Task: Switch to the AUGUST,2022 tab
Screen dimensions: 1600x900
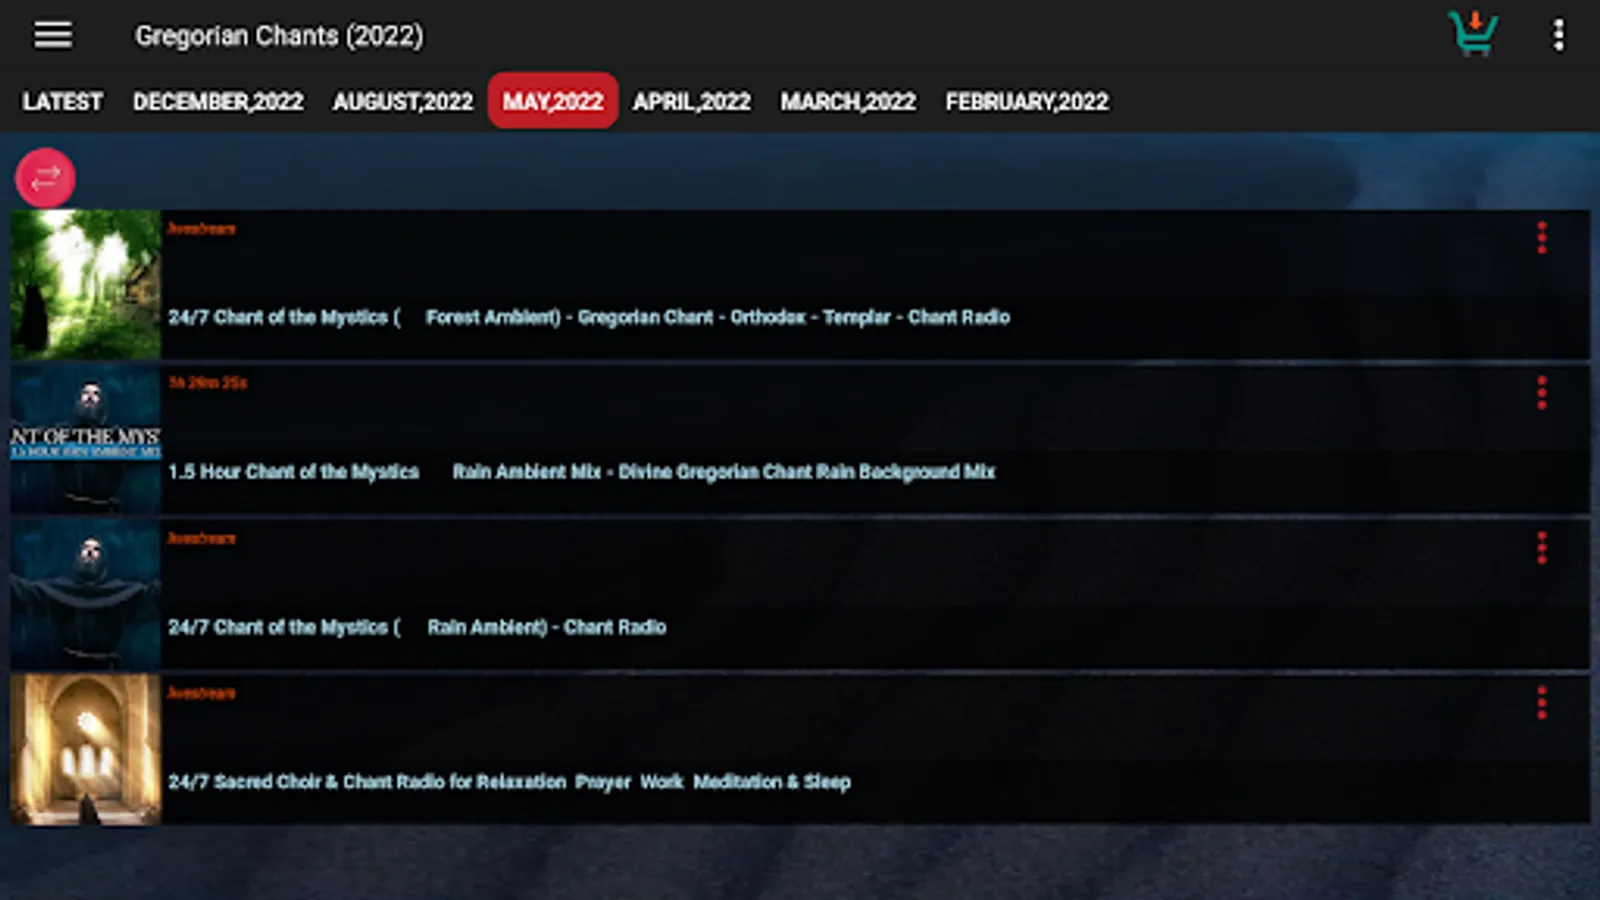Action: pos(403,101)
